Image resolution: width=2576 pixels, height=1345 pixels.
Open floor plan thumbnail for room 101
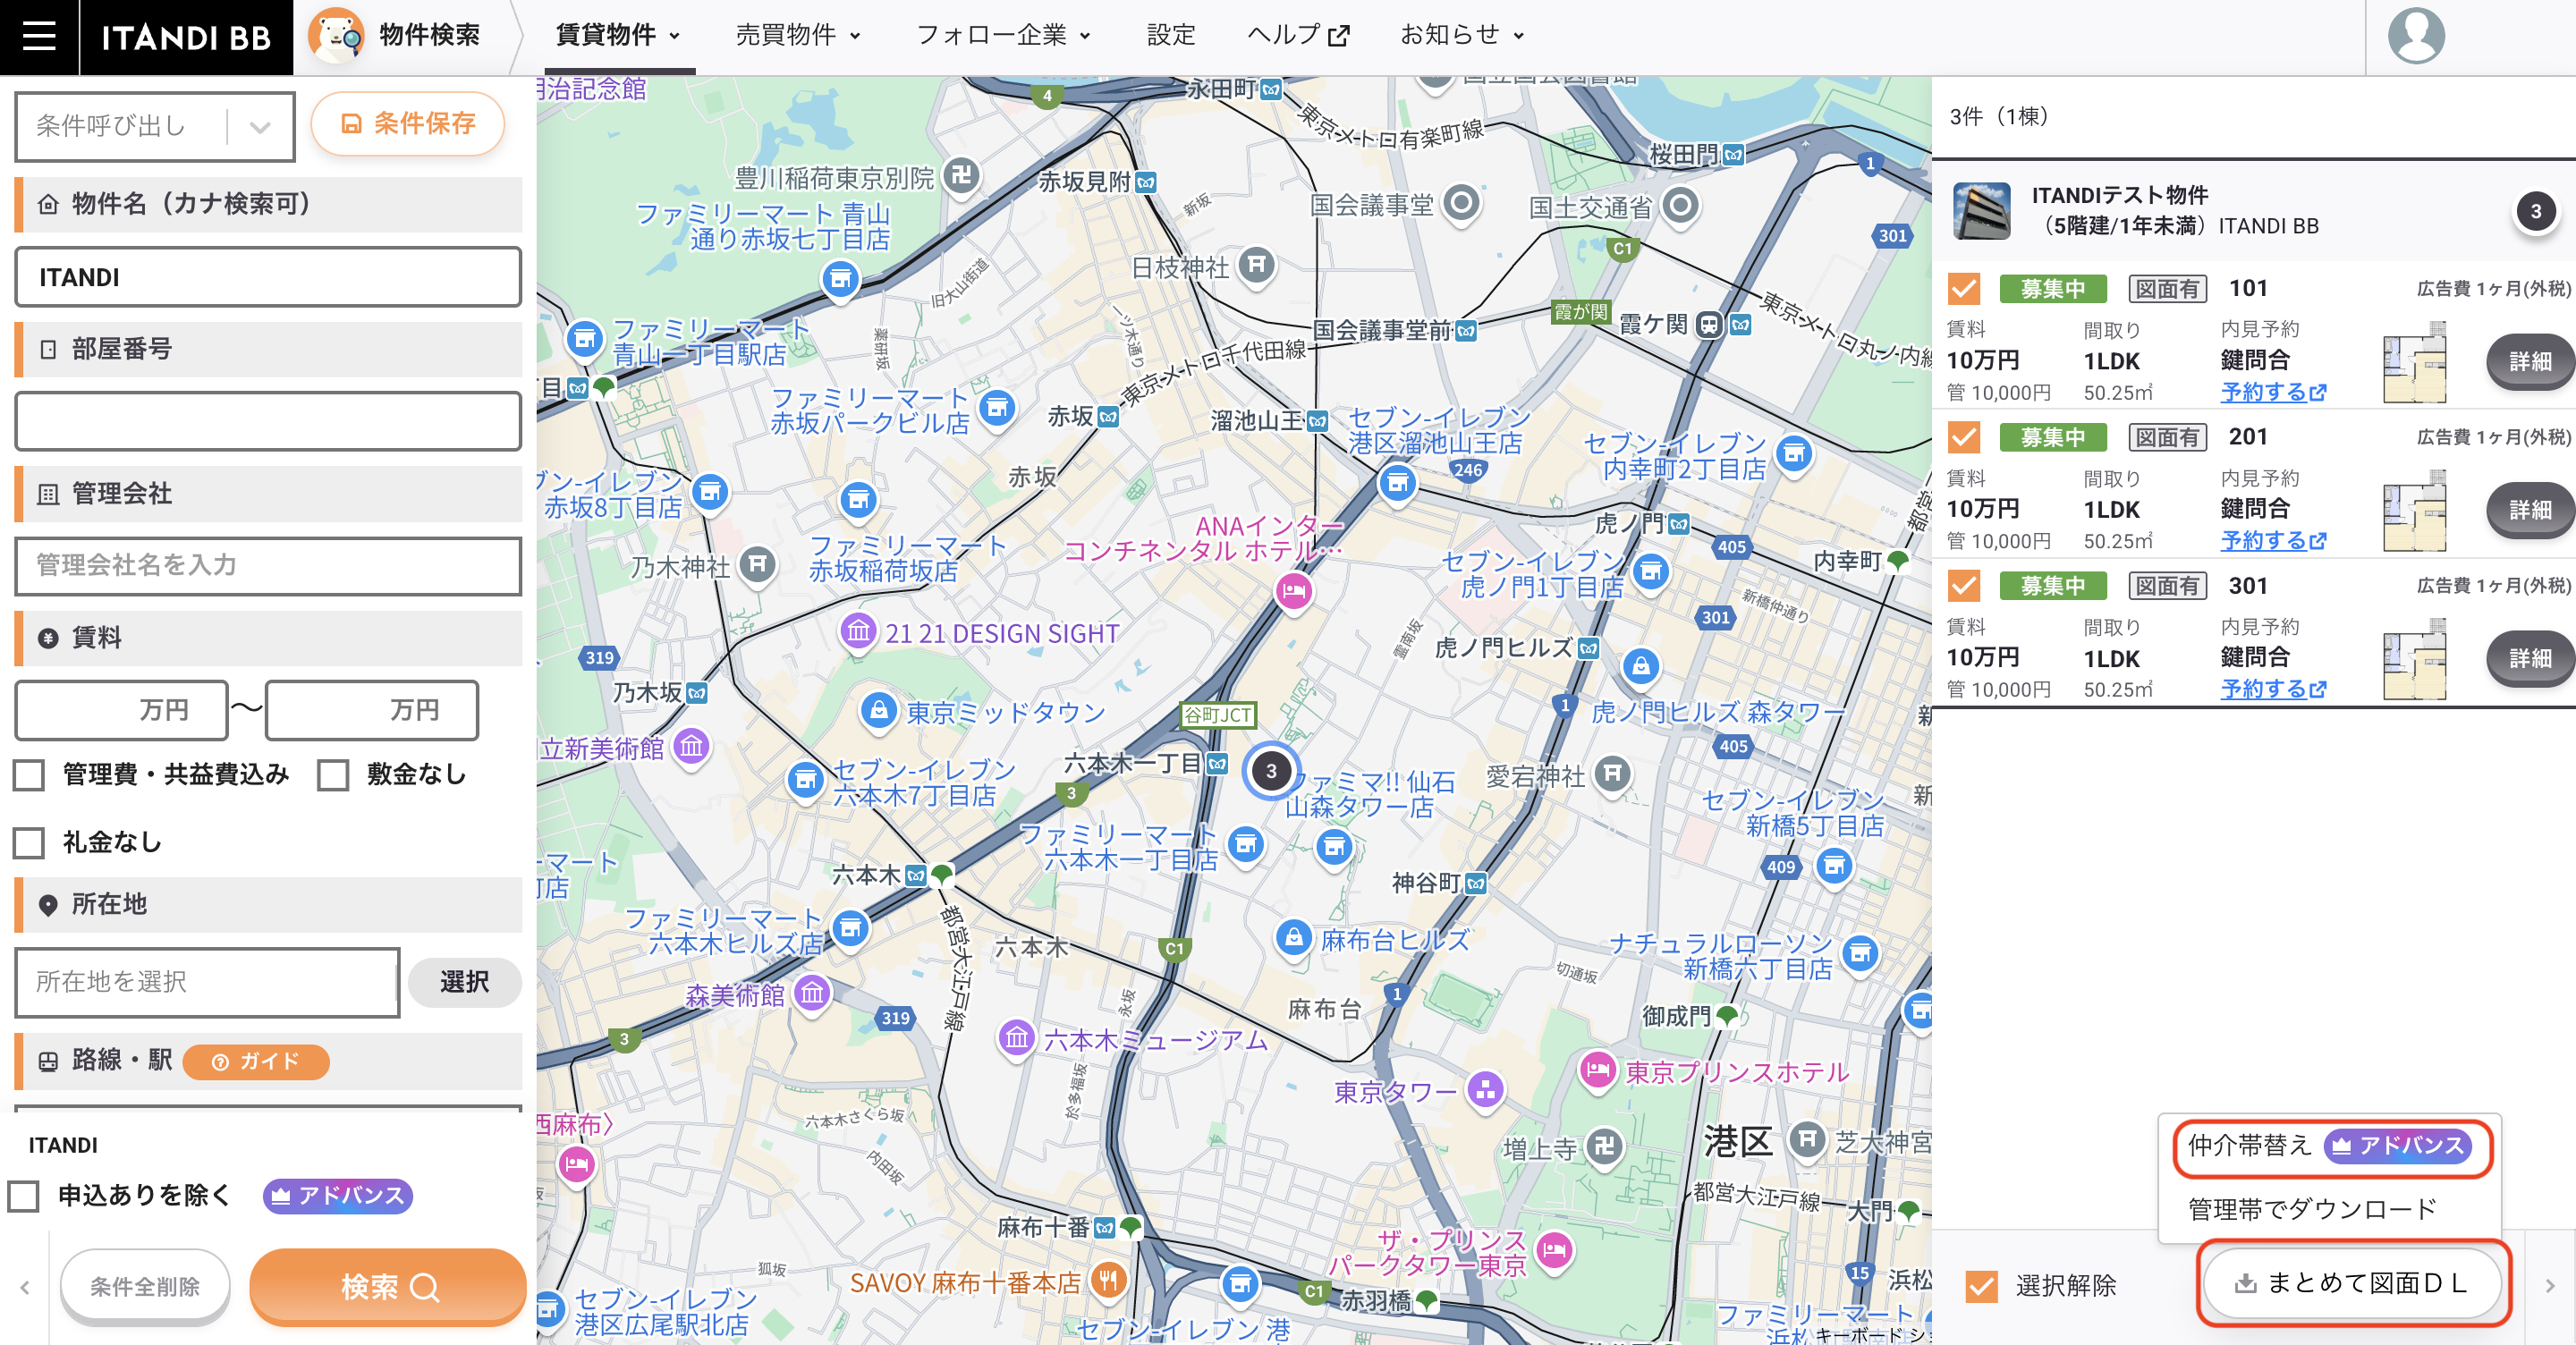(2414, 362)
